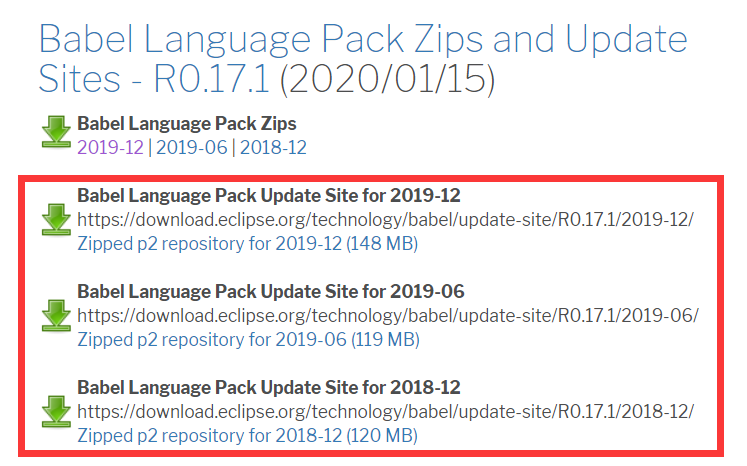
Task: Select the "Update Site for 2018-12" bold title
Action: coord(269,387)
